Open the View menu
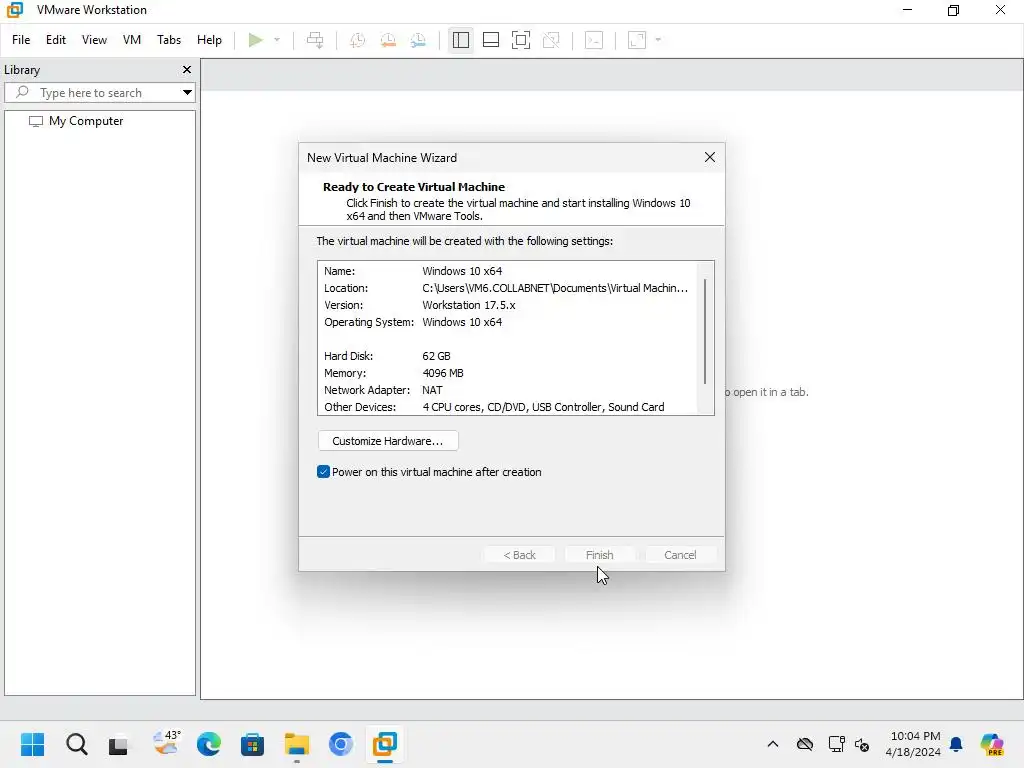Screen dimensions: 1024x768 [x=94, y=40]
